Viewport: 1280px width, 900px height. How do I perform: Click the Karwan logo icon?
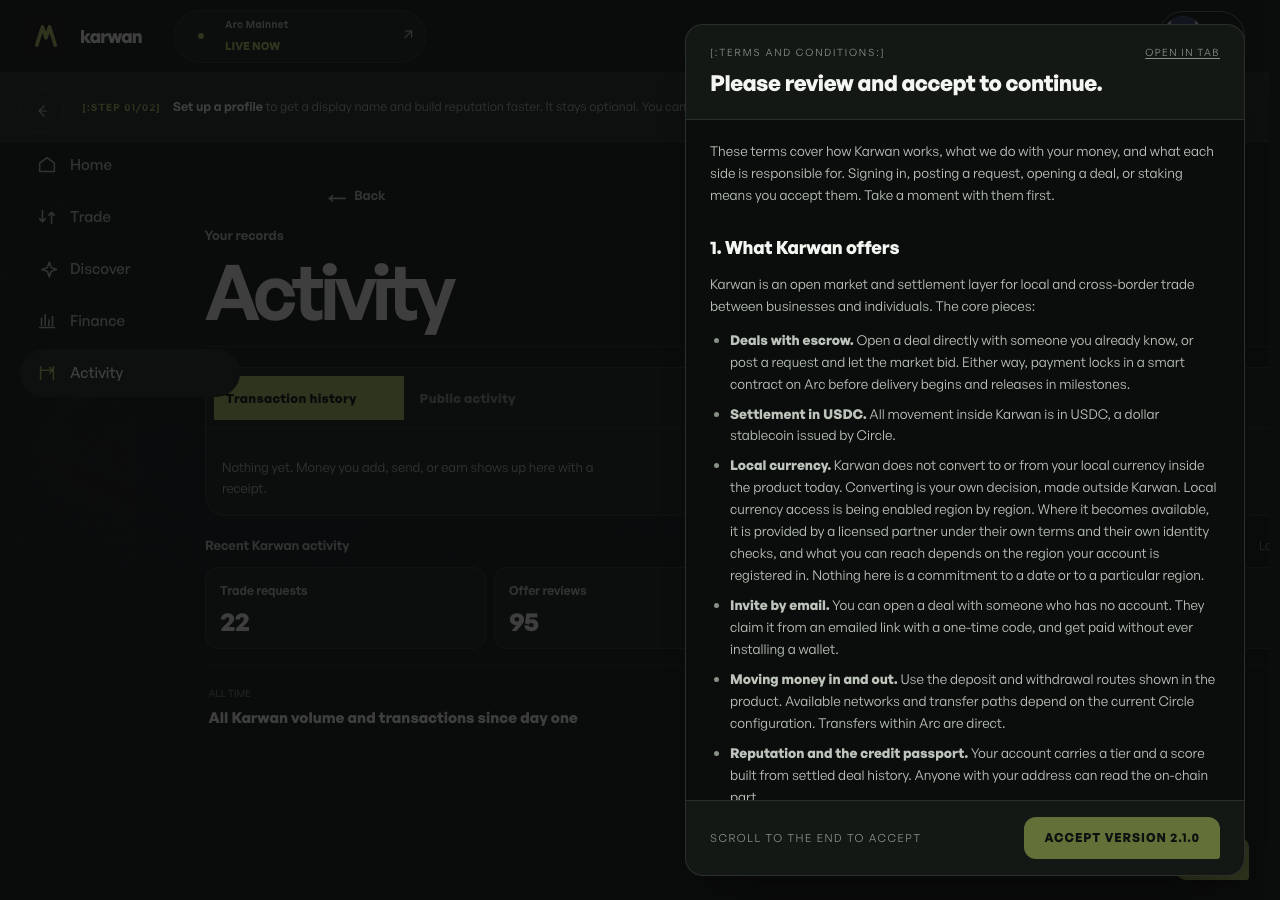[x=46, y=36]
